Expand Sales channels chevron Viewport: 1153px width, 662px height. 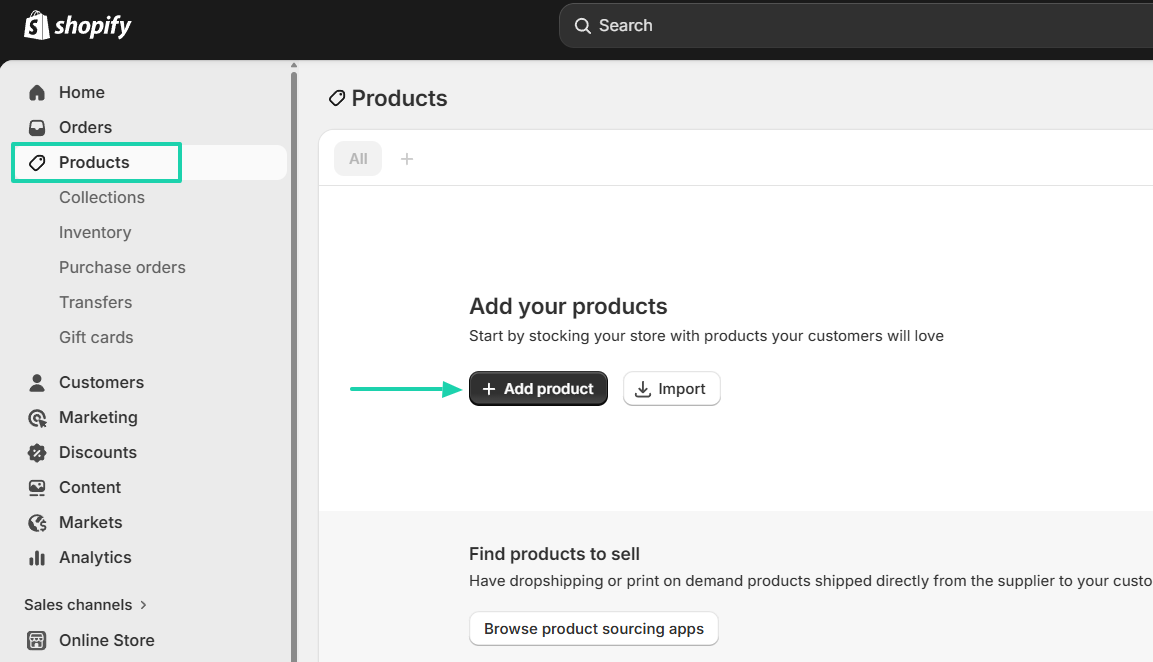tap(143, 605)
